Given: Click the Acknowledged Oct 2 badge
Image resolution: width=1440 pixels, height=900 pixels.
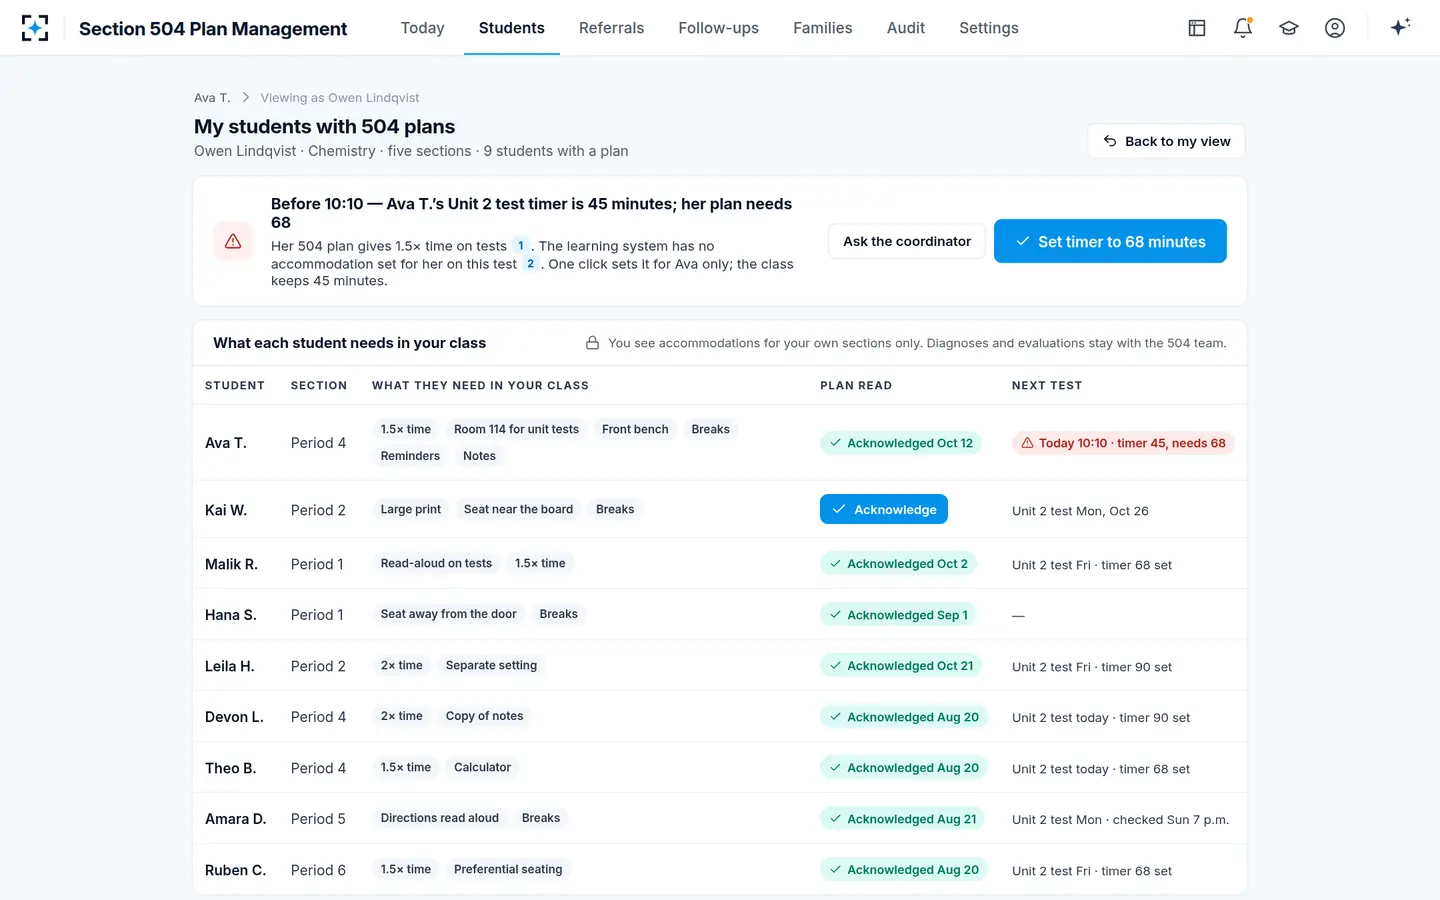Looking at the screenshot, I should point(898,564).
